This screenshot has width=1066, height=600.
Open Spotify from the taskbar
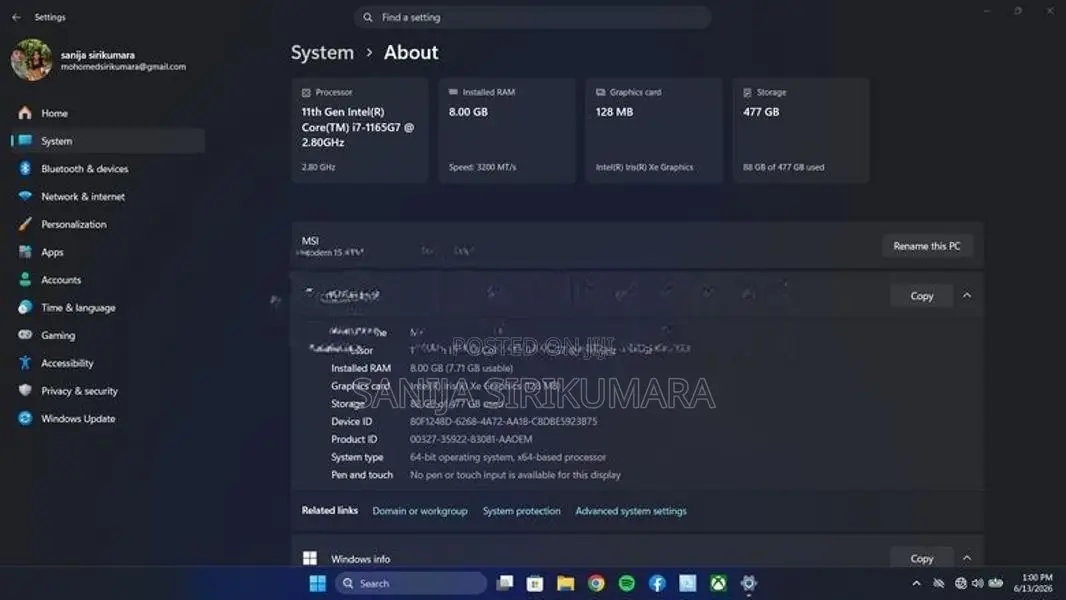[627, 583]
